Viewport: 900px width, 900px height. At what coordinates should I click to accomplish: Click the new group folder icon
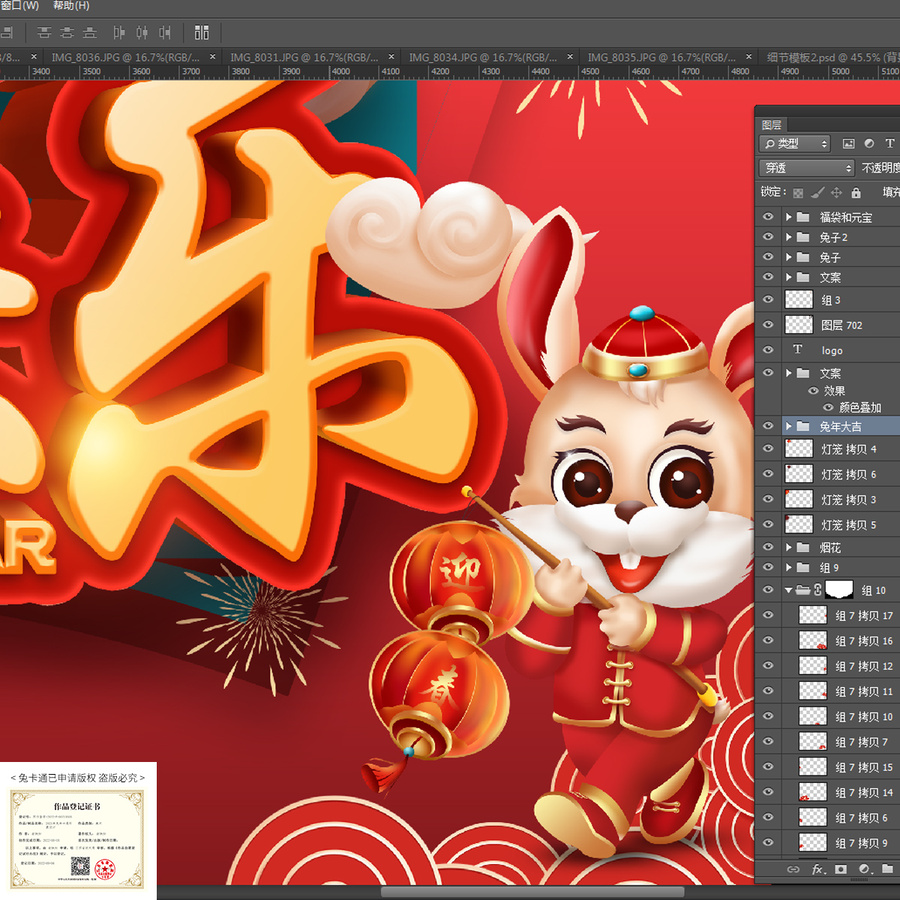pos(887,868)
